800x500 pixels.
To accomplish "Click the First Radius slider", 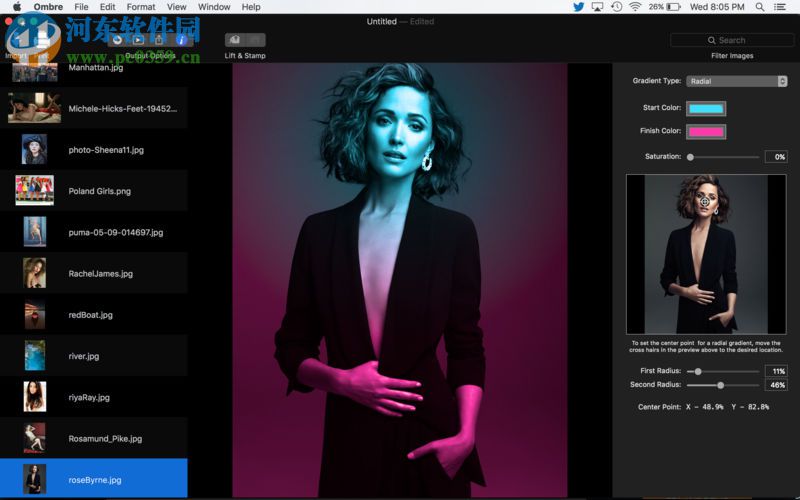I will (723, 371).
